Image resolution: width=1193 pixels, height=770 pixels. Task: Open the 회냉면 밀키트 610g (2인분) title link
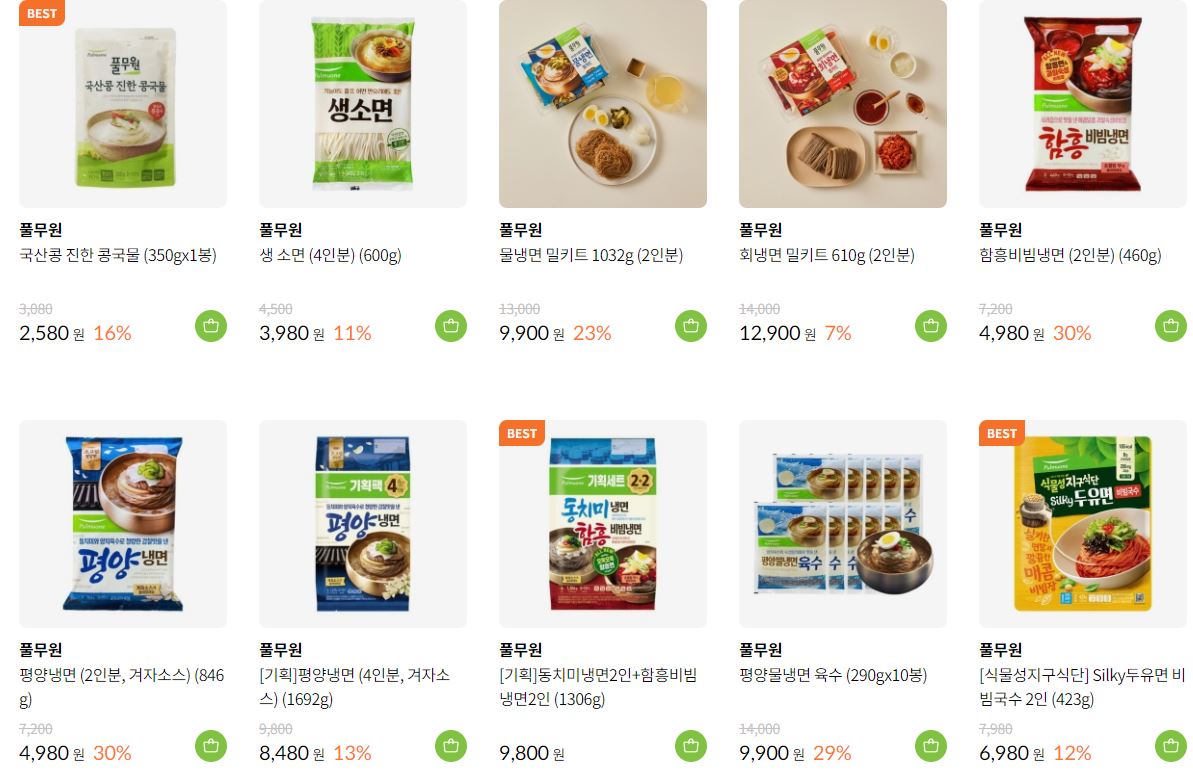pyautogui.click(x=827, y=255)
